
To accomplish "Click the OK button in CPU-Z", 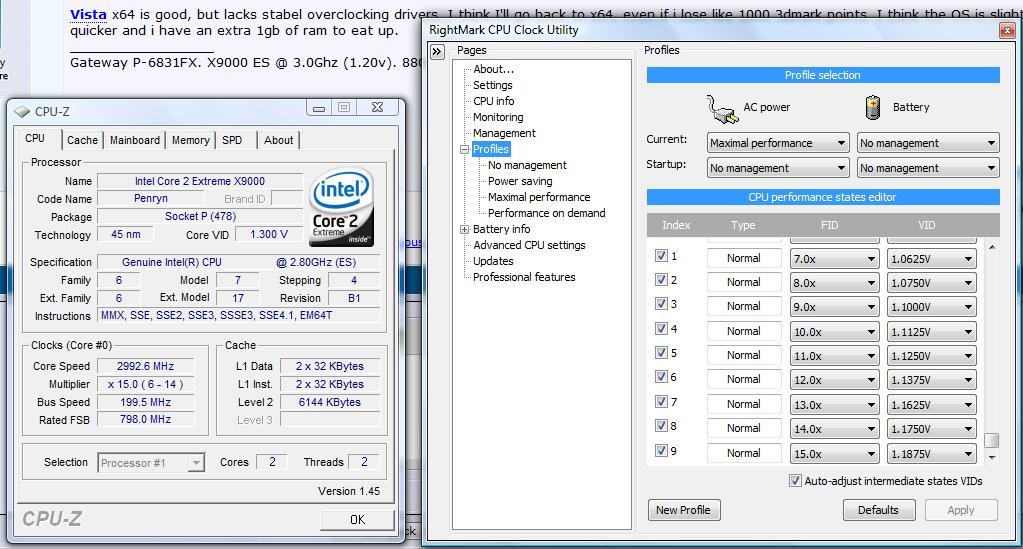I will [x=358, y=520].
